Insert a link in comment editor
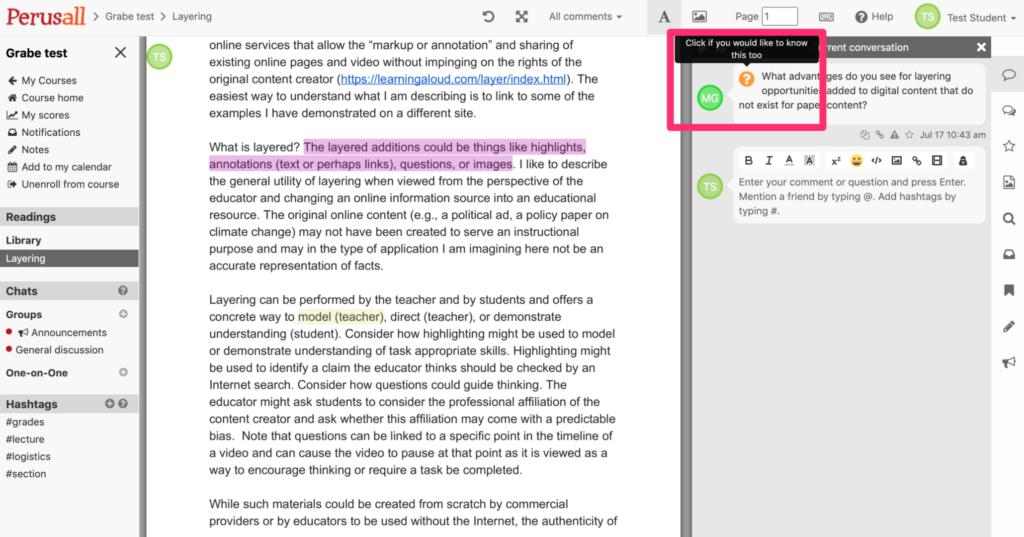 (x=916, y=160)
